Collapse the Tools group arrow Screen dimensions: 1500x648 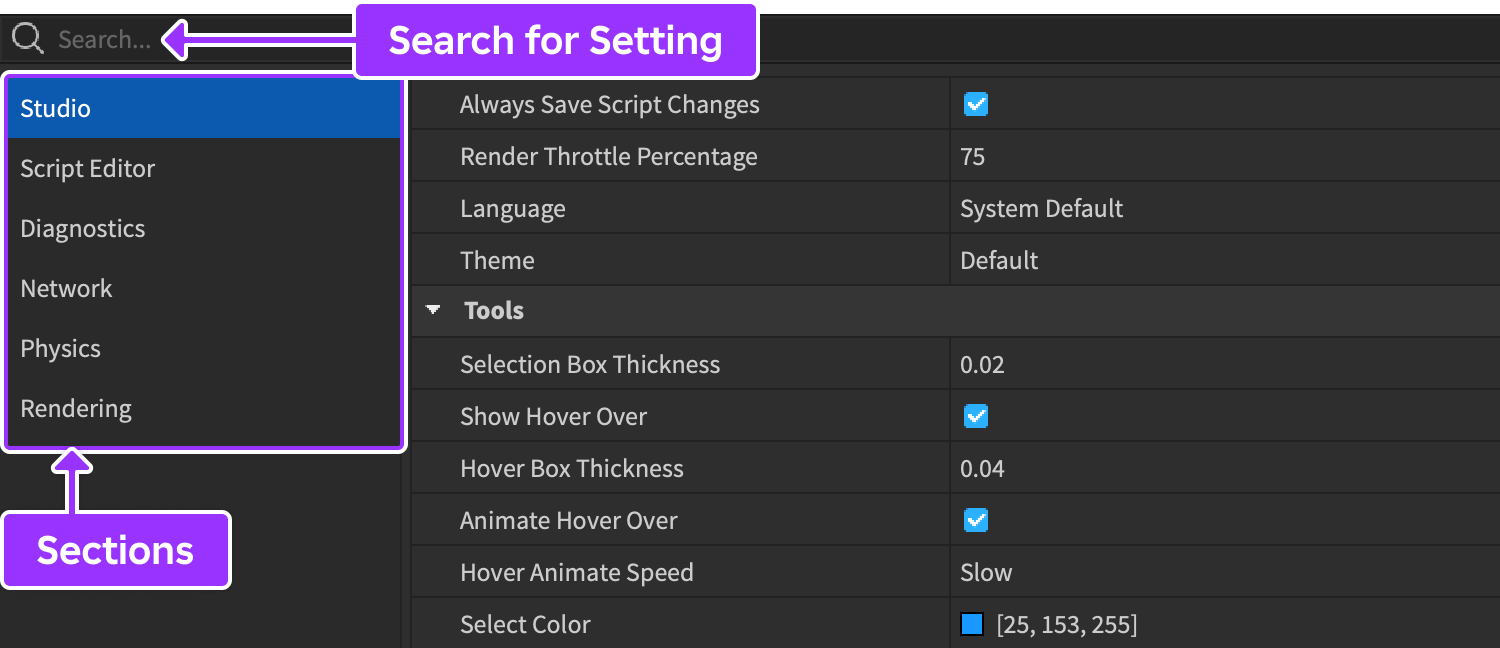point(433,310)
